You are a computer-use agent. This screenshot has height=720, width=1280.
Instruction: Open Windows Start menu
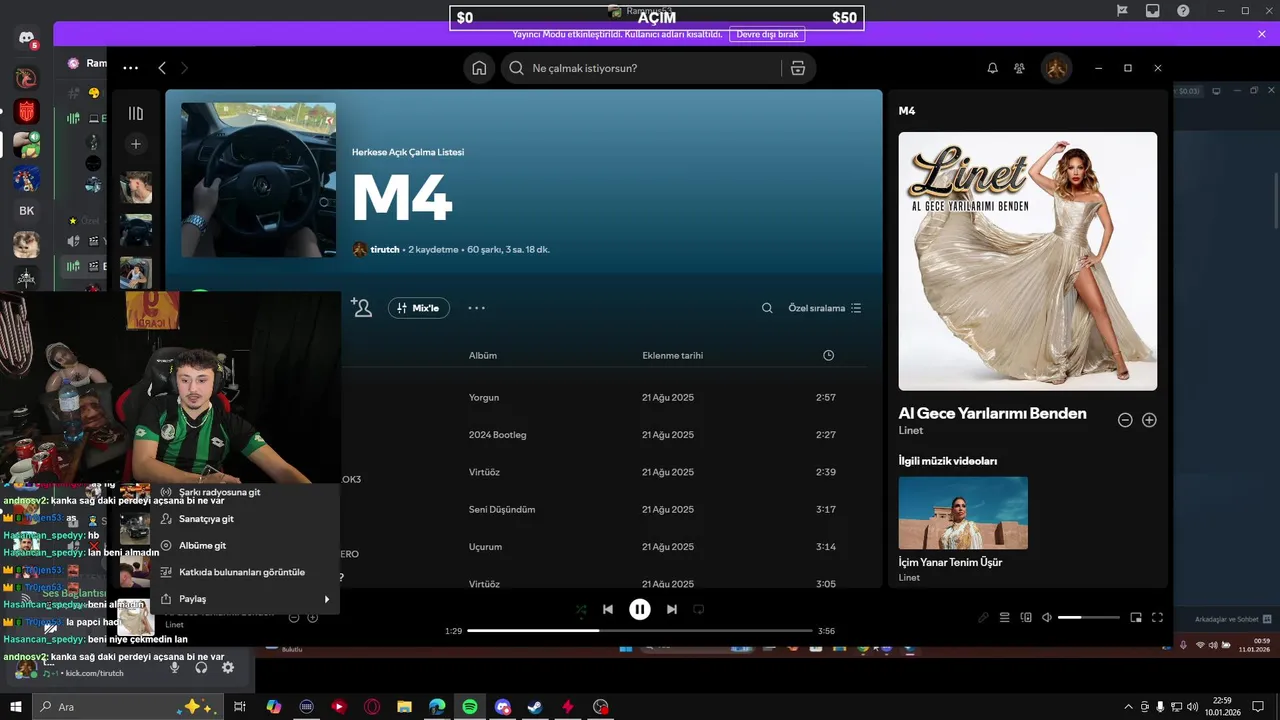tap(16, 707)
